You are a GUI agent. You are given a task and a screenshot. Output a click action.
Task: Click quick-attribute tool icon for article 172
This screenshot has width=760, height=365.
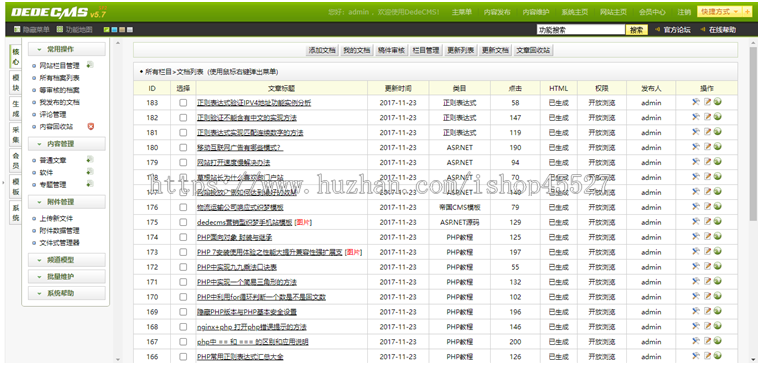coord(696,267)
